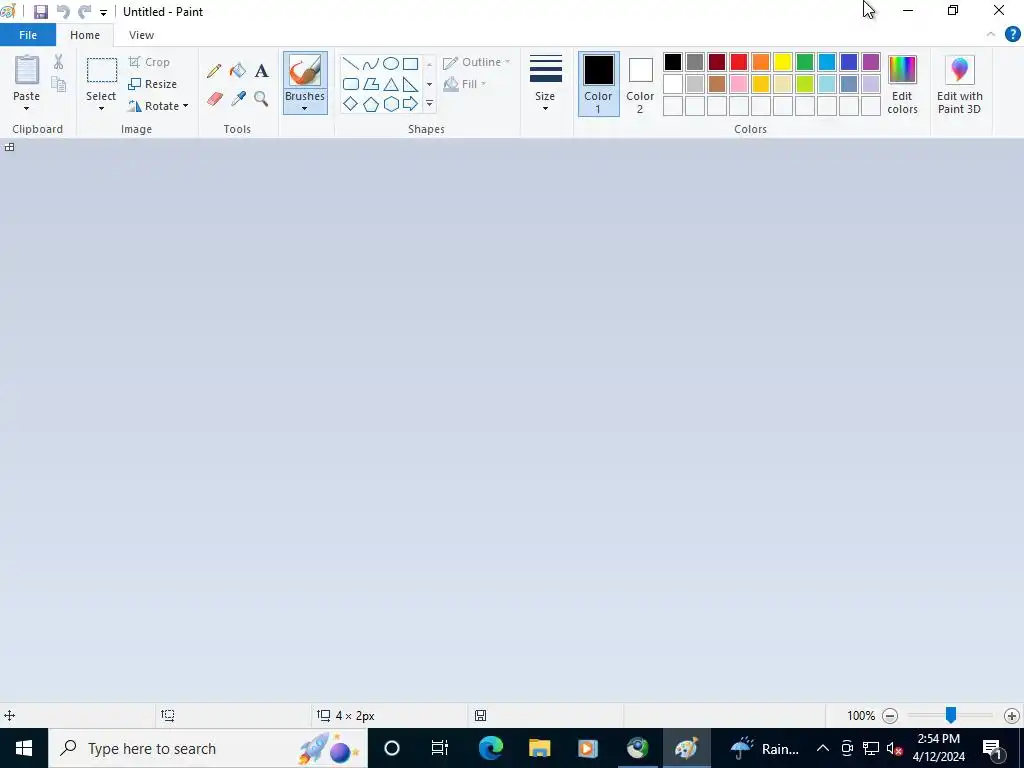
Task: Click the Redo arrow in title bar
Action: click(84, 12)
